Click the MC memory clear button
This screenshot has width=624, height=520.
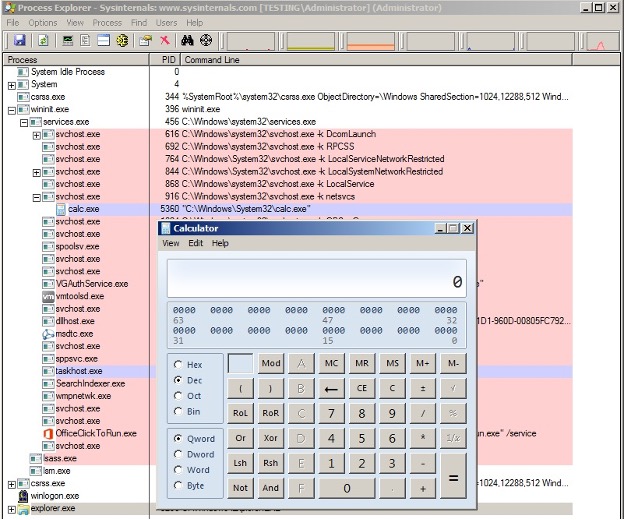click(332, 363)
